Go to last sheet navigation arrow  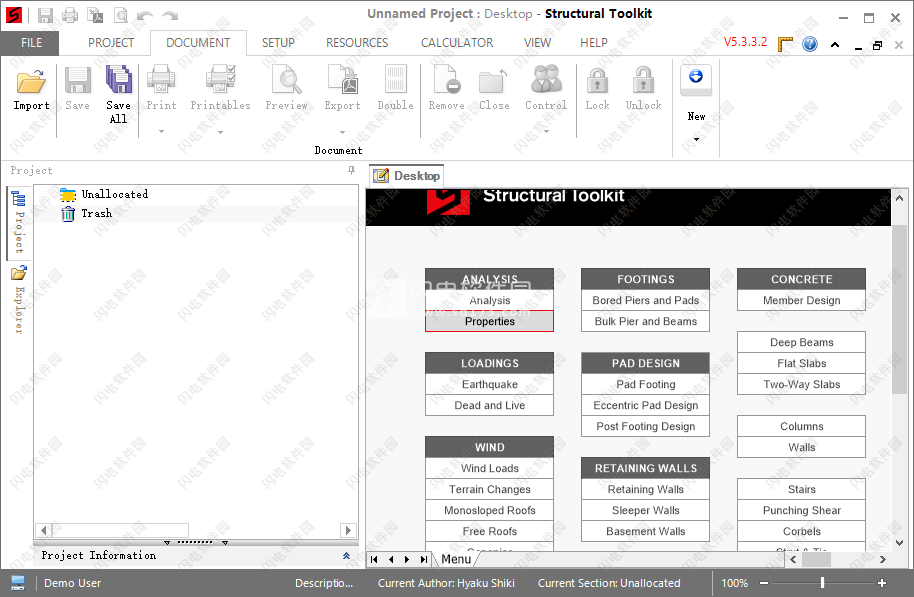[423, 560]
